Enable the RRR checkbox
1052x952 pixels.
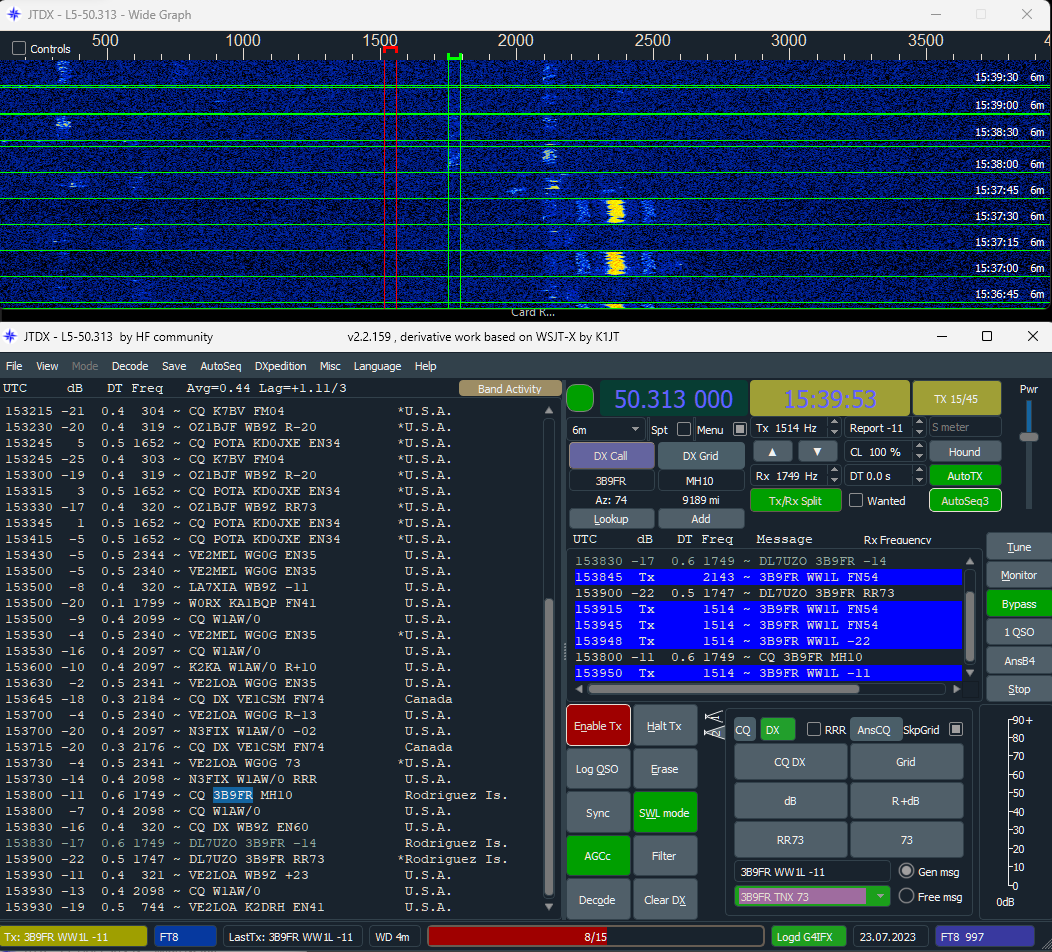click(x=814, y=729)
